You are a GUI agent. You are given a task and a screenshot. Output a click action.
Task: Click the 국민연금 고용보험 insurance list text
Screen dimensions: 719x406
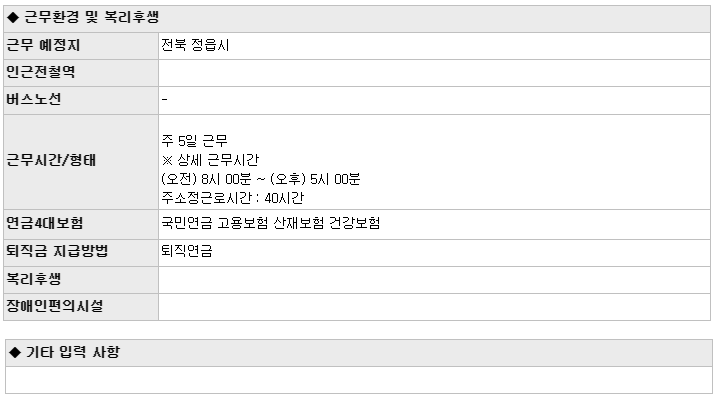coord(271,223)
